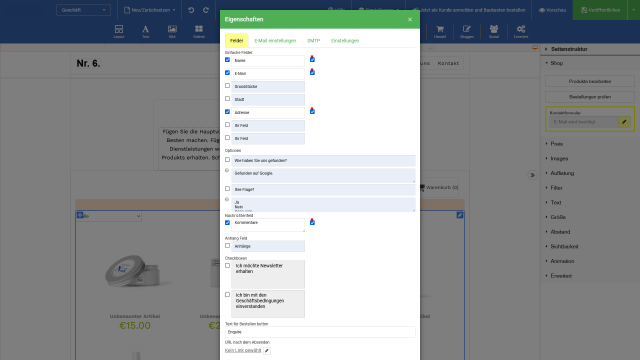Uncheck the Name field checkbox
The height and width of the screenshot is (360, 640).
pyautogui.click(x=227, y=60)
